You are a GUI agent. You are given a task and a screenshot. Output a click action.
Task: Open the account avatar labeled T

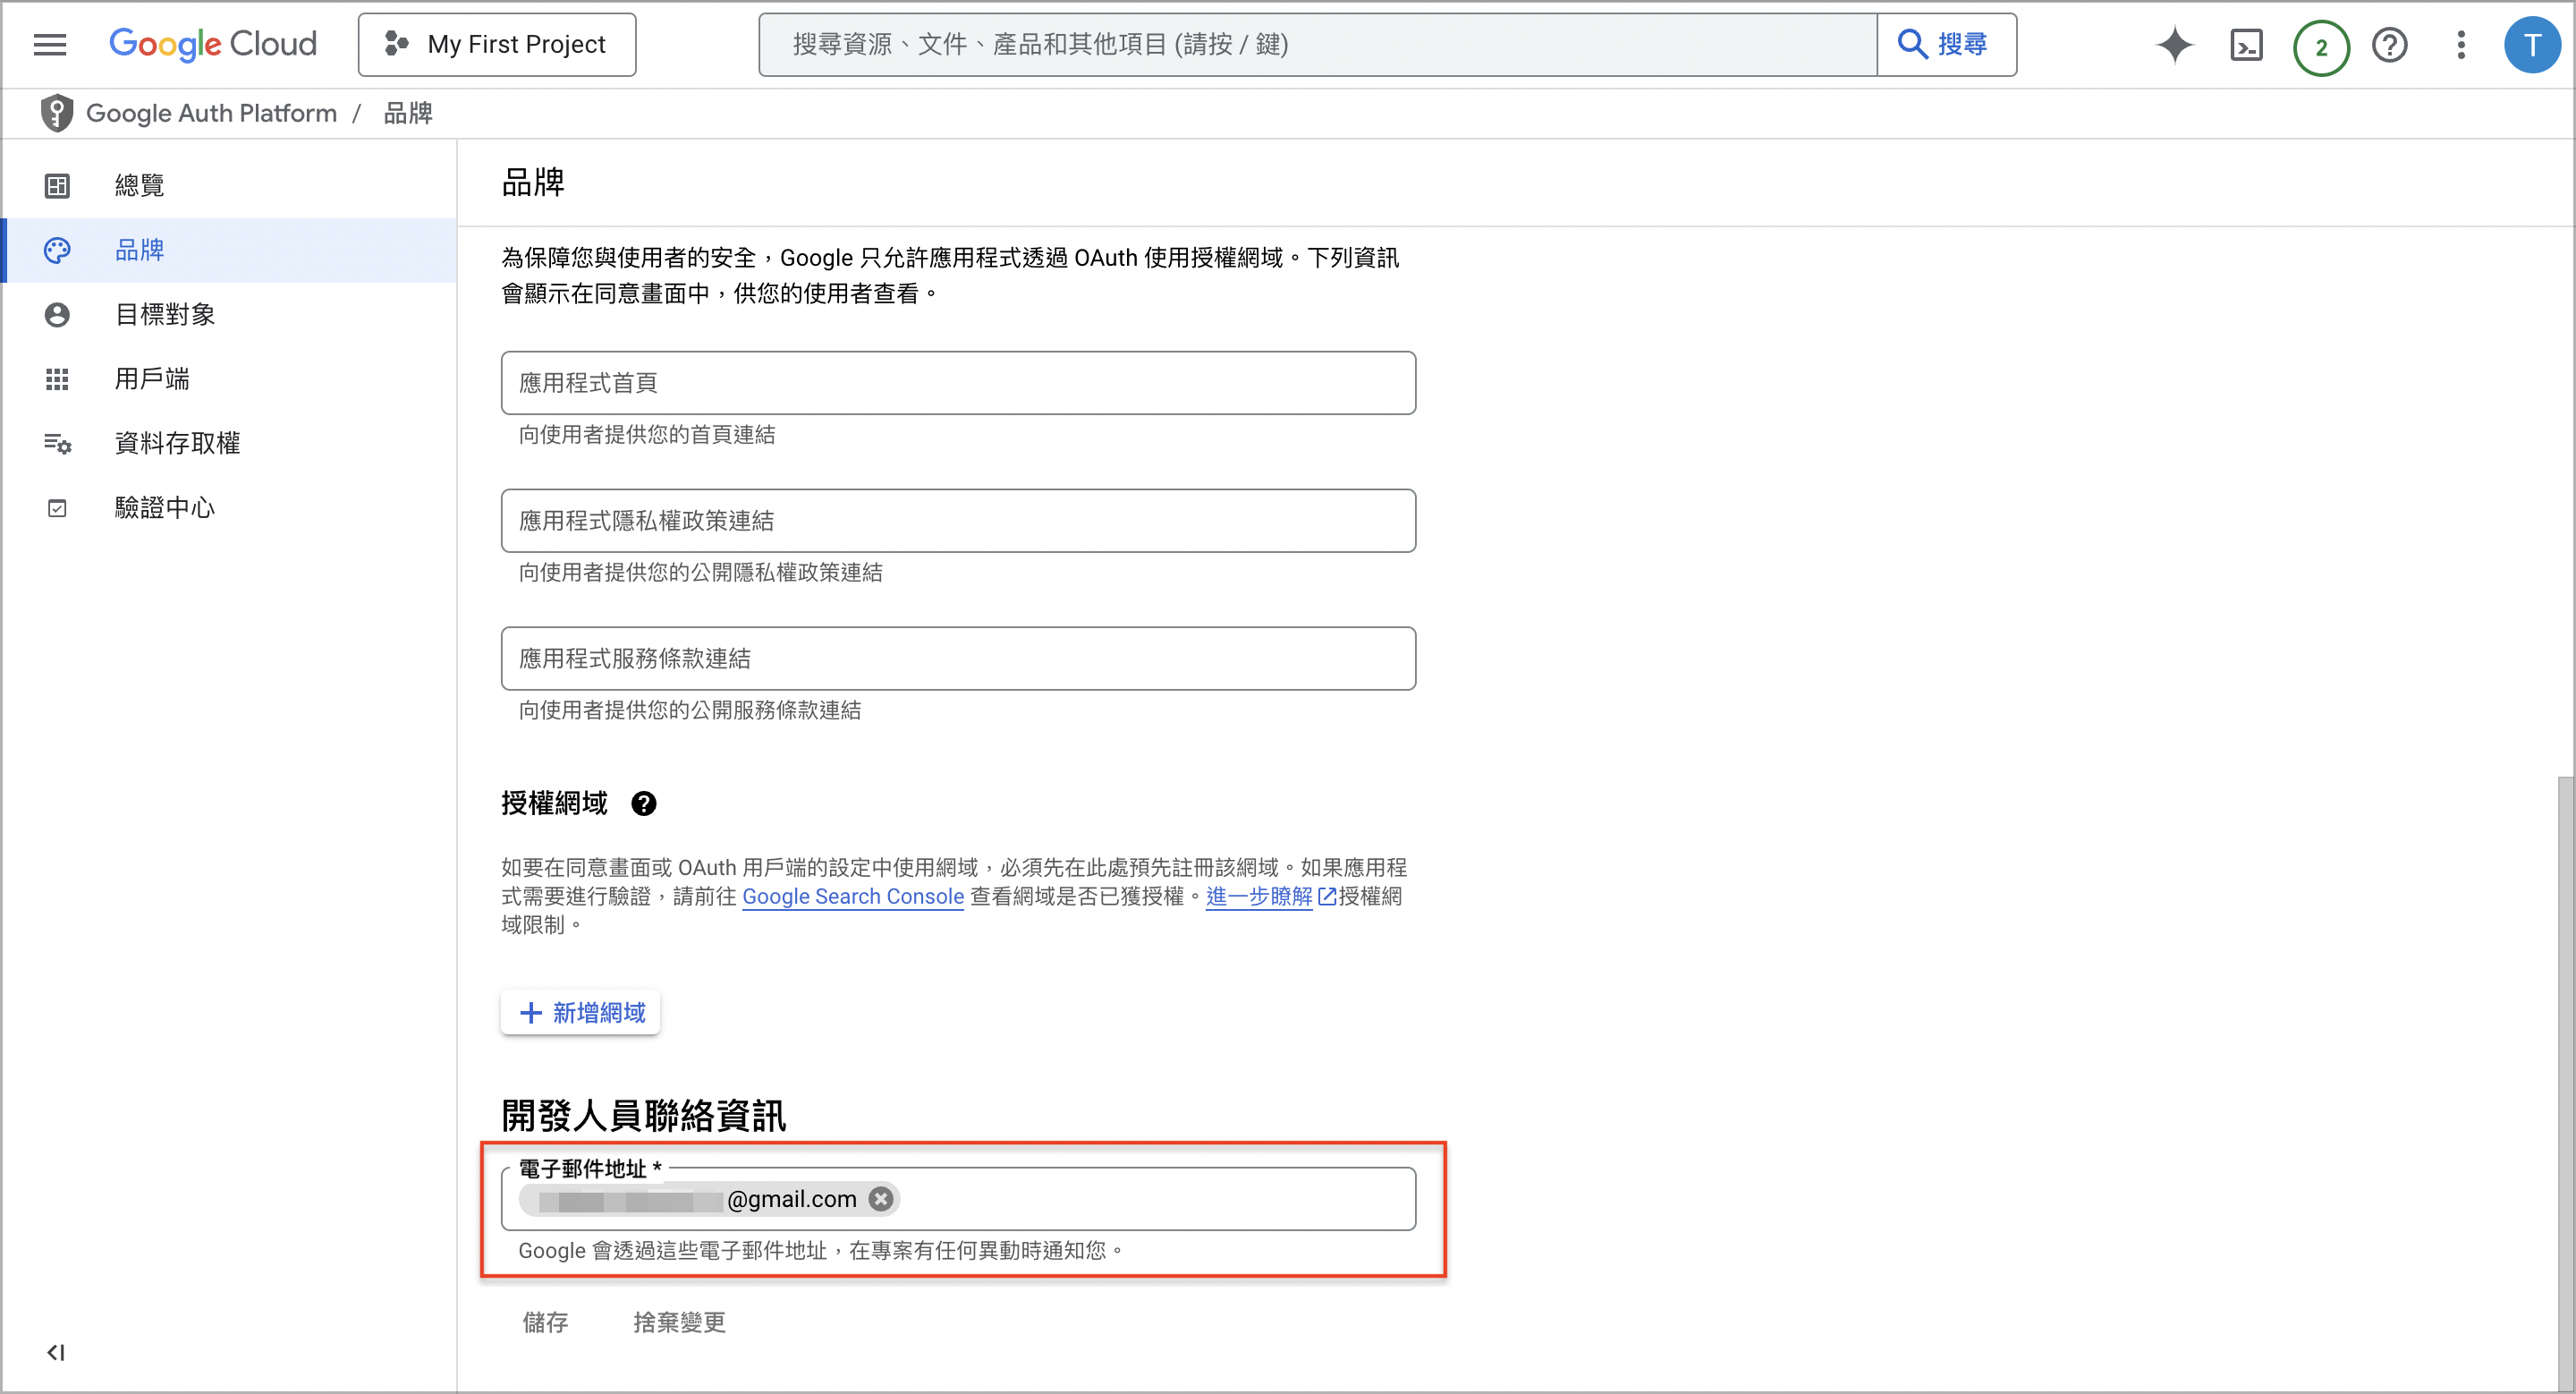point(2532,45)
